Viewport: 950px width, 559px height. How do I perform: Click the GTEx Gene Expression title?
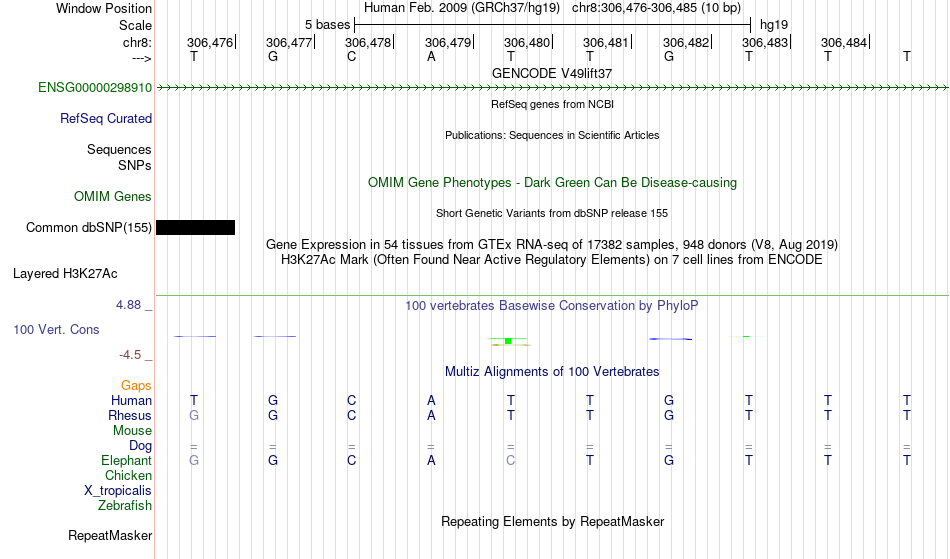tap(552, 245)
